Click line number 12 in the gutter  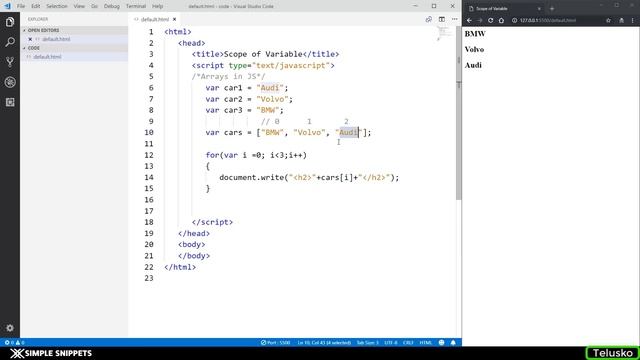pos(149,155)
